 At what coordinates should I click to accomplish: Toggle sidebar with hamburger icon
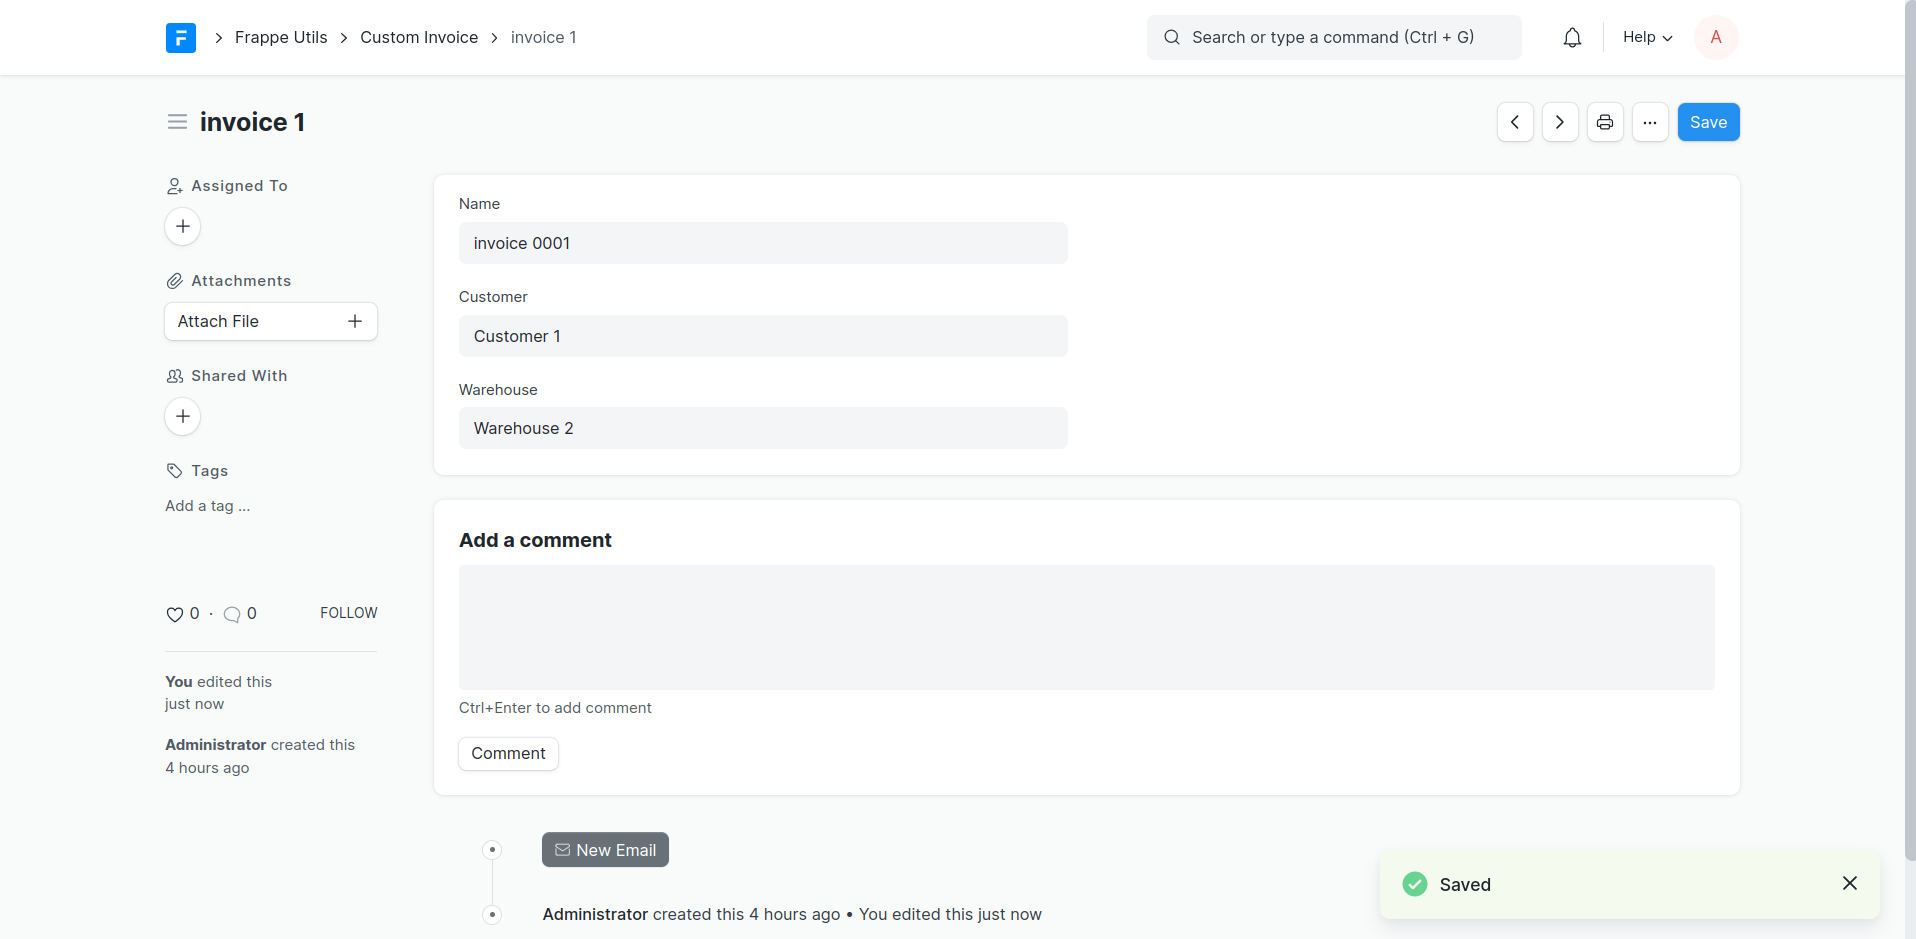click(x=177, y=122)
